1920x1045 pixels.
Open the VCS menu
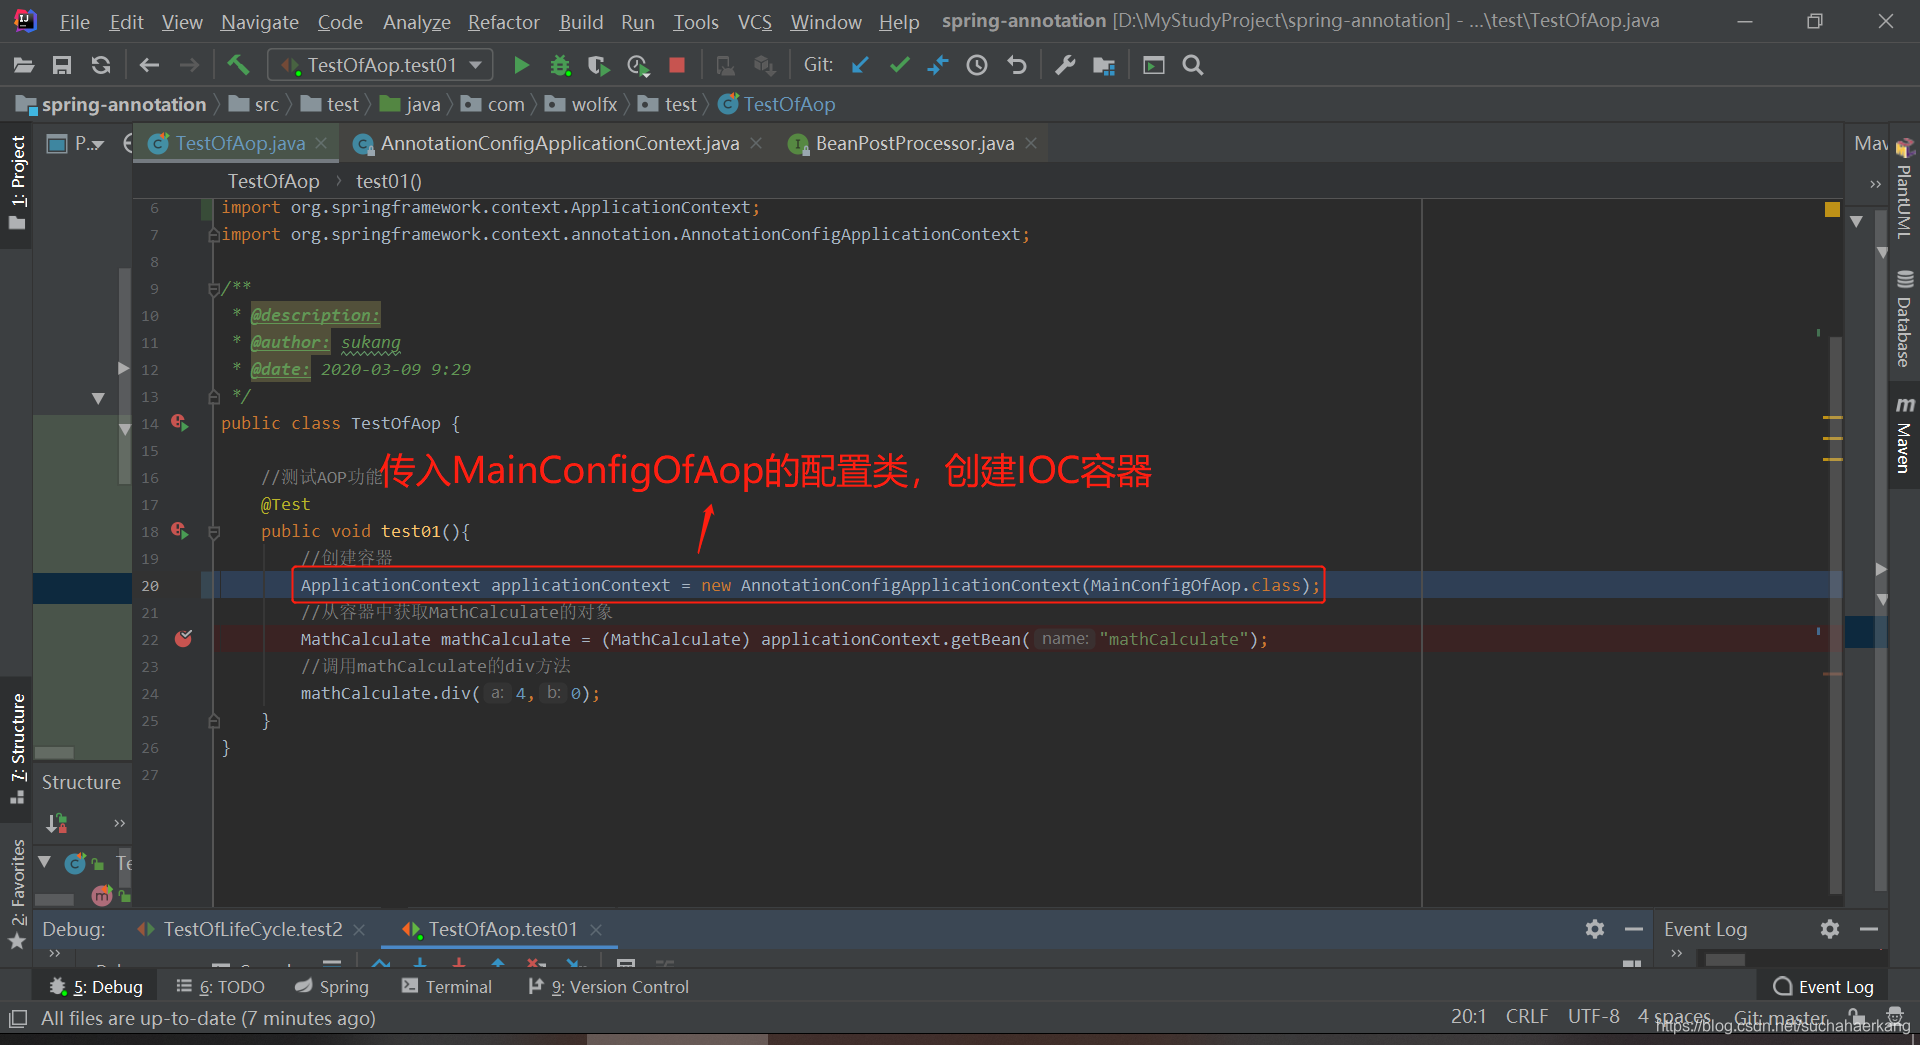[x=754, y=21]
